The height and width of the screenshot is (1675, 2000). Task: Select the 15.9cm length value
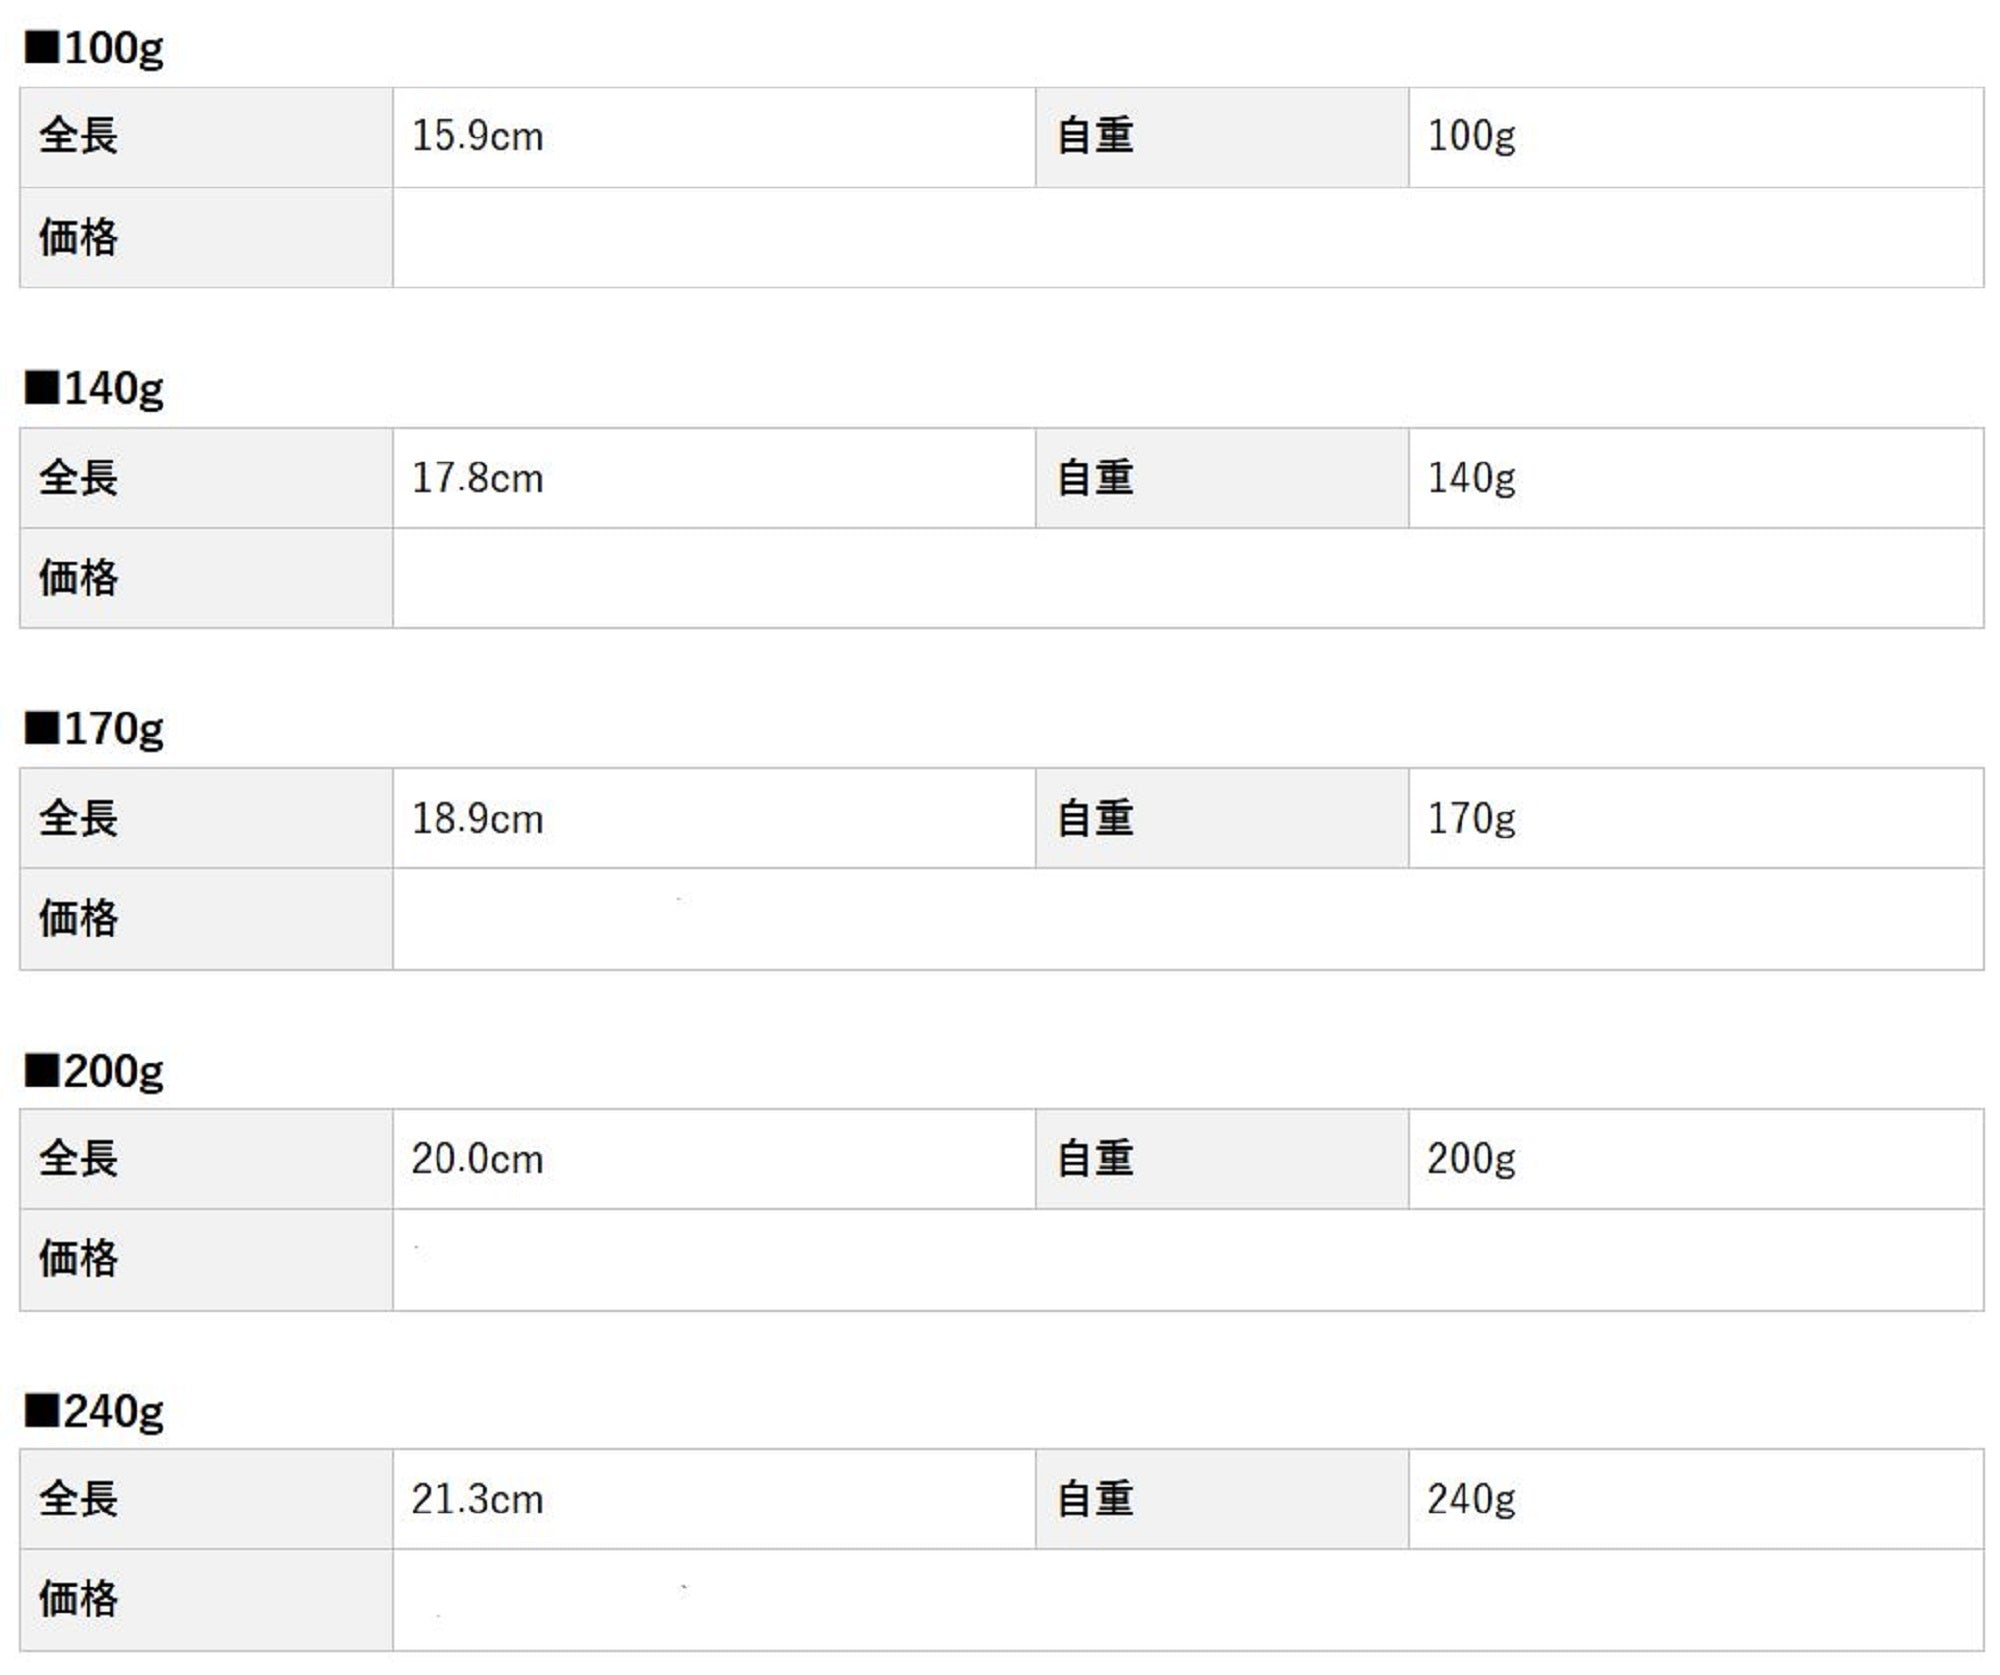(477, 137)
